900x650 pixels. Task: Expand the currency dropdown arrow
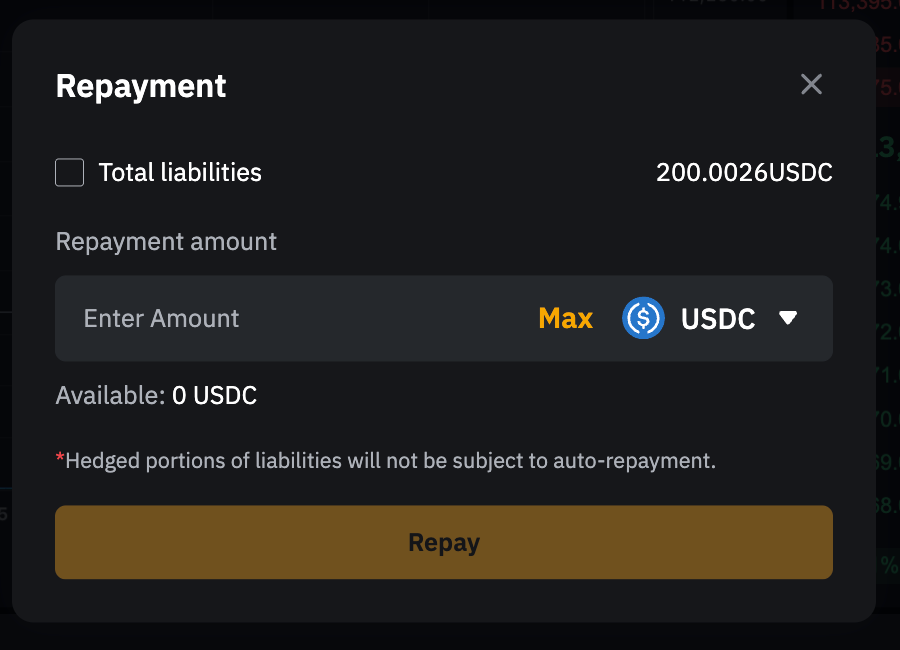[x=788, y=318]
